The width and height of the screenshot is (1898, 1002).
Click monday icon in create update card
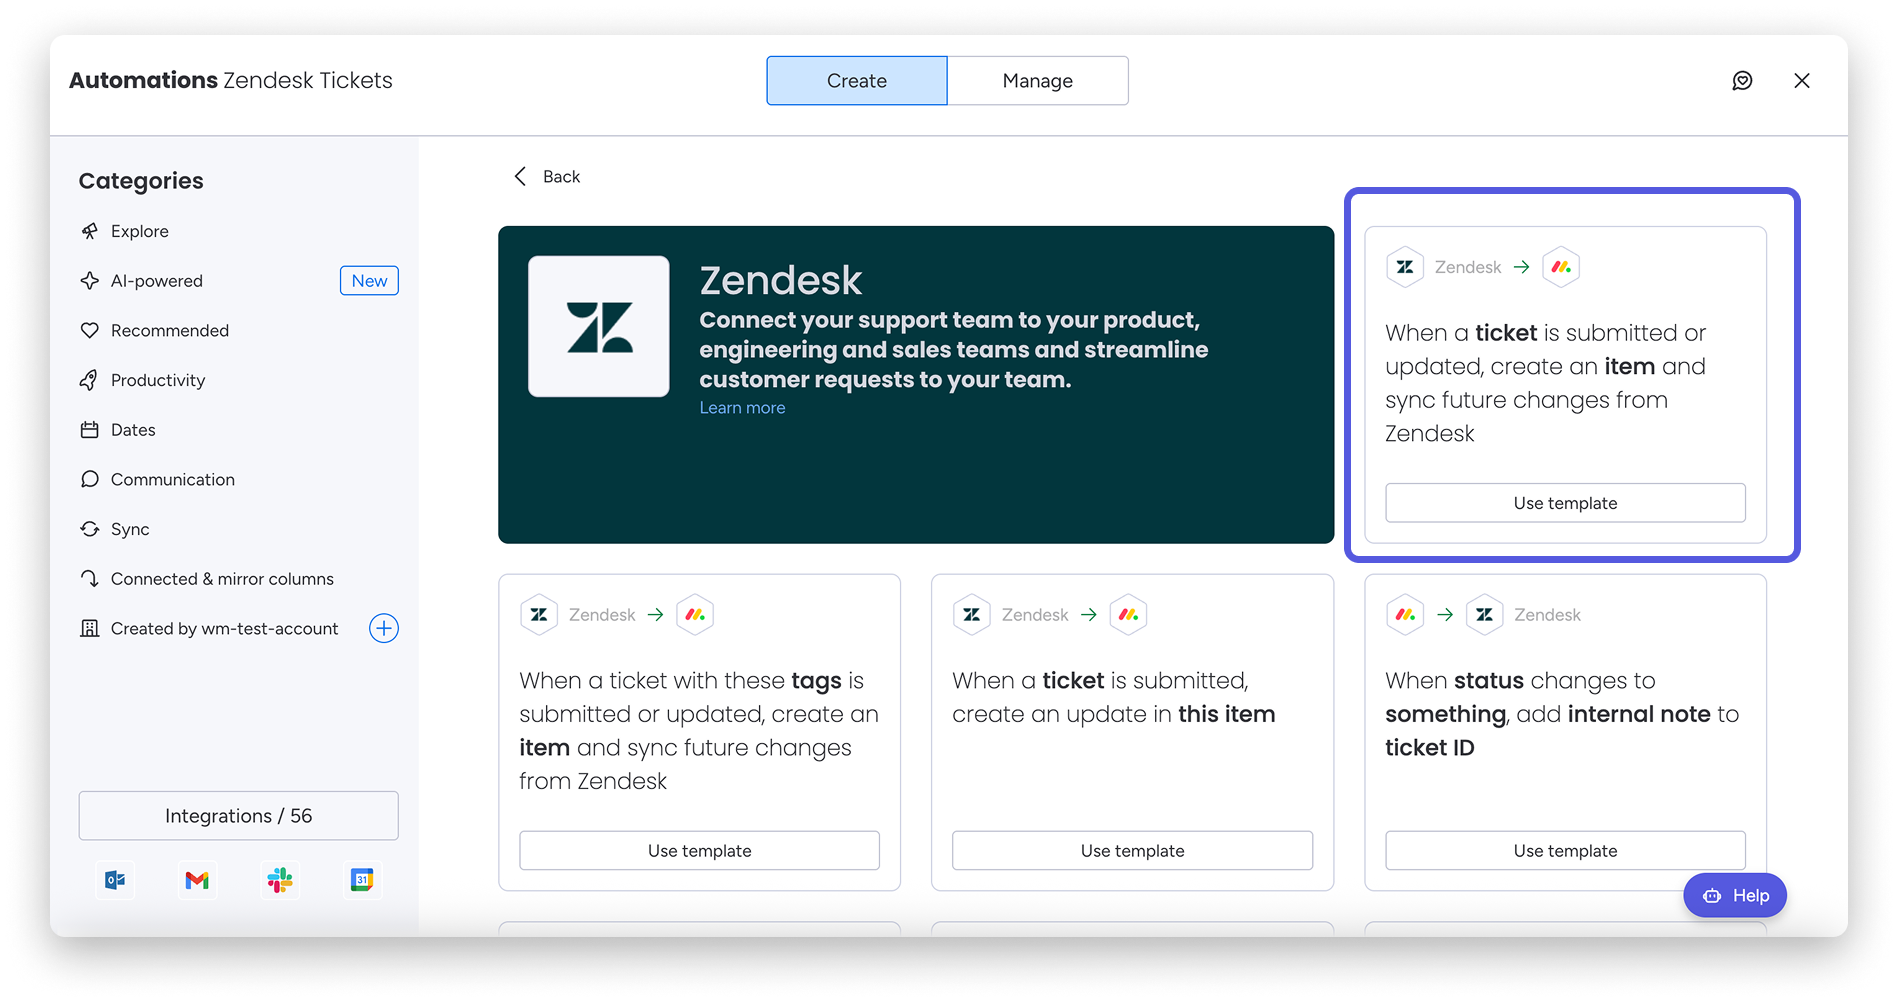(x=1128, y=615)
